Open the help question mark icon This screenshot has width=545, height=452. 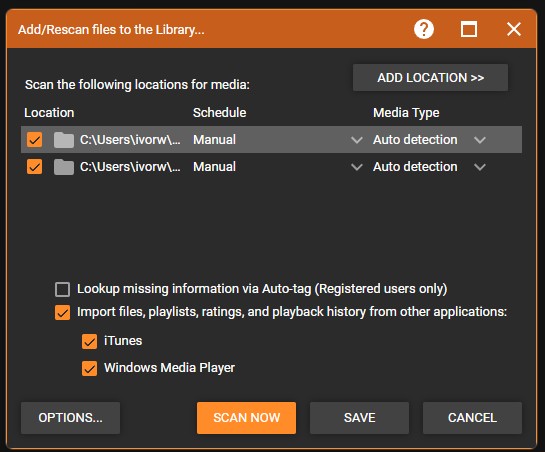[x=424, y=29]
